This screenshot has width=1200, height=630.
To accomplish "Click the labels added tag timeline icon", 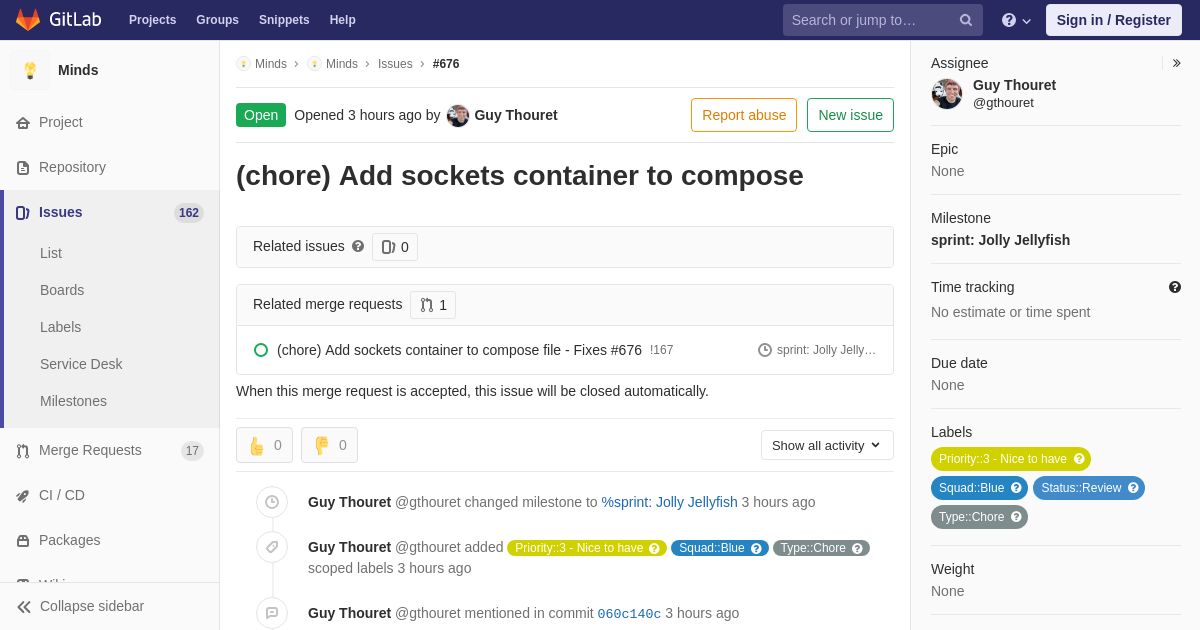I will click(x=272, y=547).
